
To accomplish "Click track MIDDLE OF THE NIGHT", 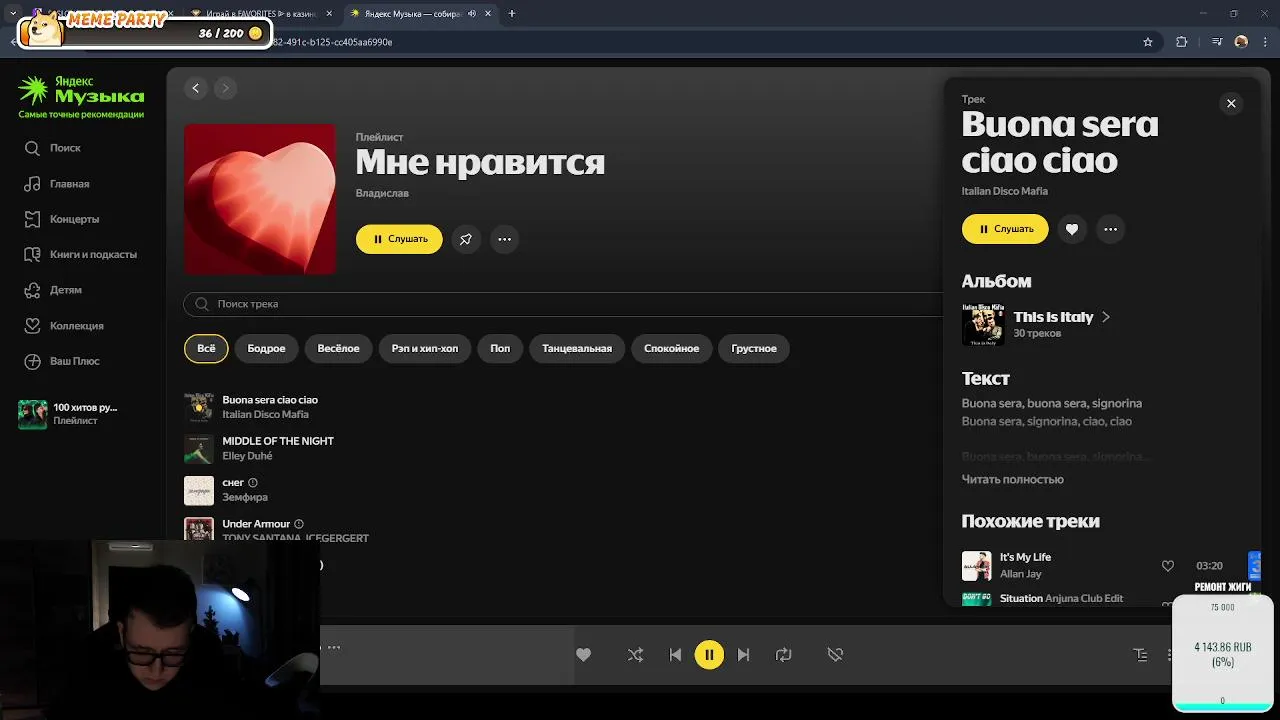I will pyautogui.click(x=278, y=441).
